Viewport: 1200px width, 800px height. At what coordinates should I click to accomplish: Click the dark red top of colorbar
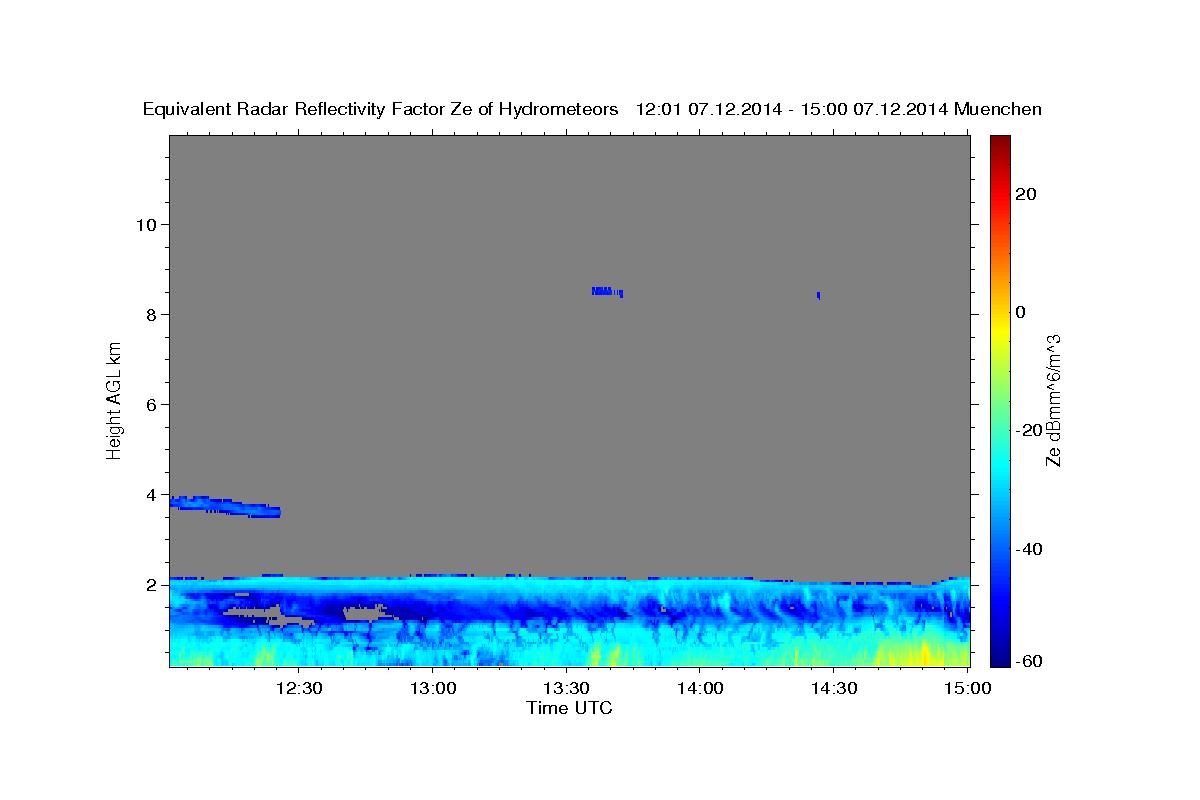click(1000, 142)
